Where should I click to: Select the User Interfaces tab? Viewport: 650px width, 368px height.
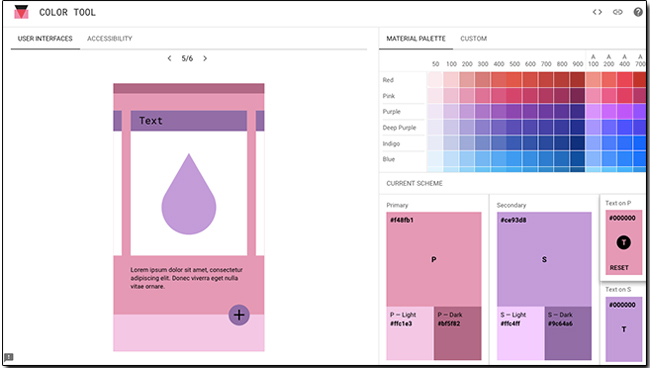(x=45, y=39)
